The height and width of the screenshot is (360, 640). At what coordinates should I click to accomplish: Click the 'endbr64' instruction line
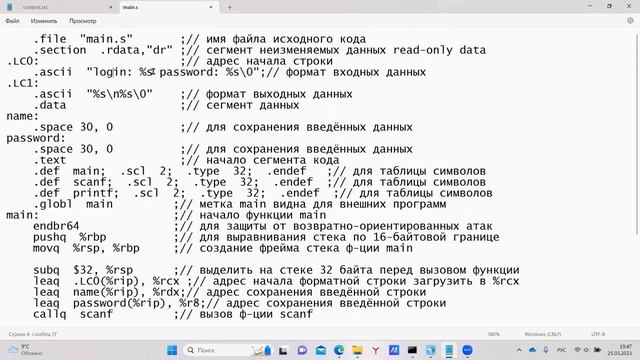[56, 227]
